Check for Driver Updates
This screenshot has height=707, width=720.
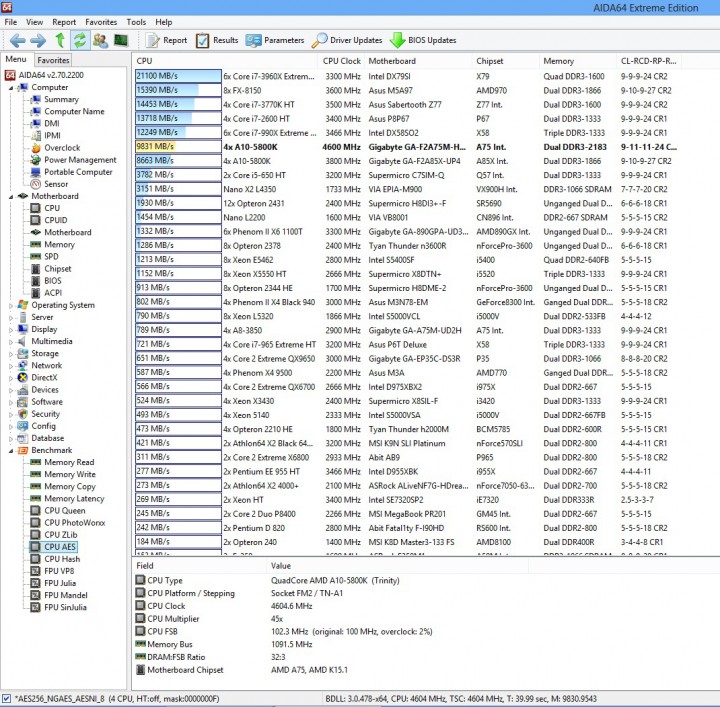coord(347,40)
